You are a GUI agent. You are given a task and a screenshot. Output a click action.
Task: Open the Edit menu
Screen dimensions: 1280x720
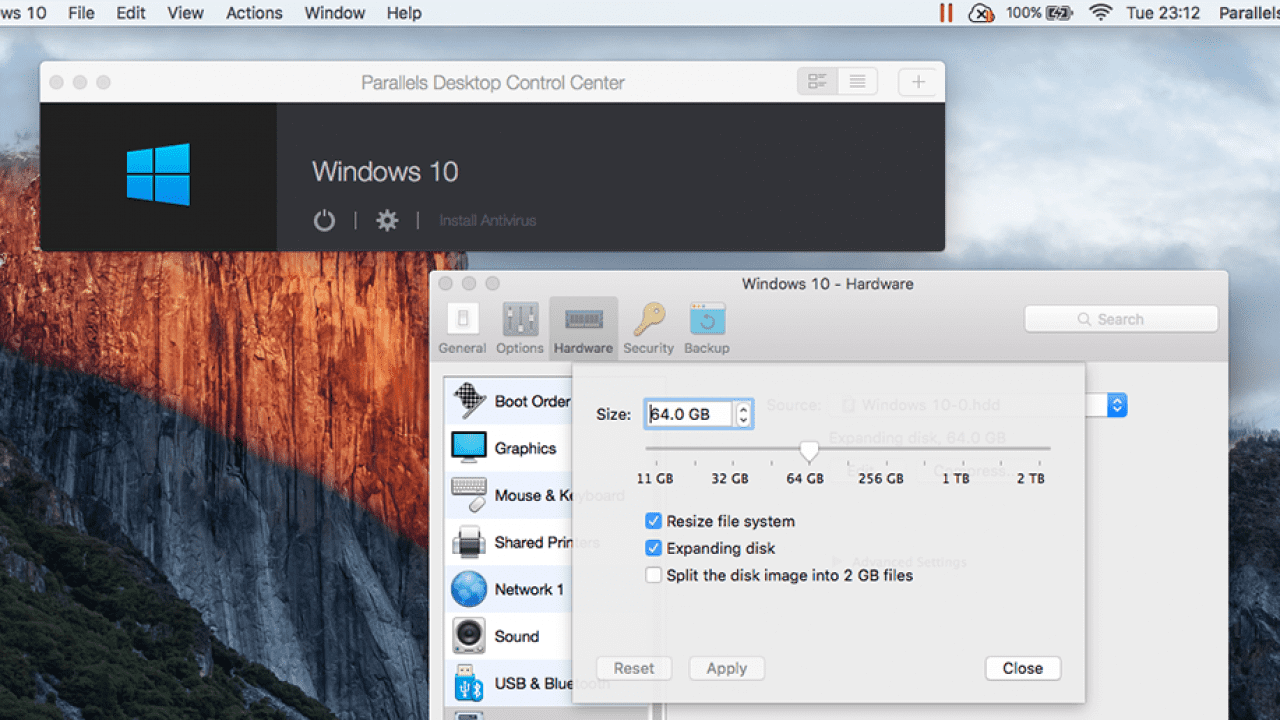(x=131, y=13)
